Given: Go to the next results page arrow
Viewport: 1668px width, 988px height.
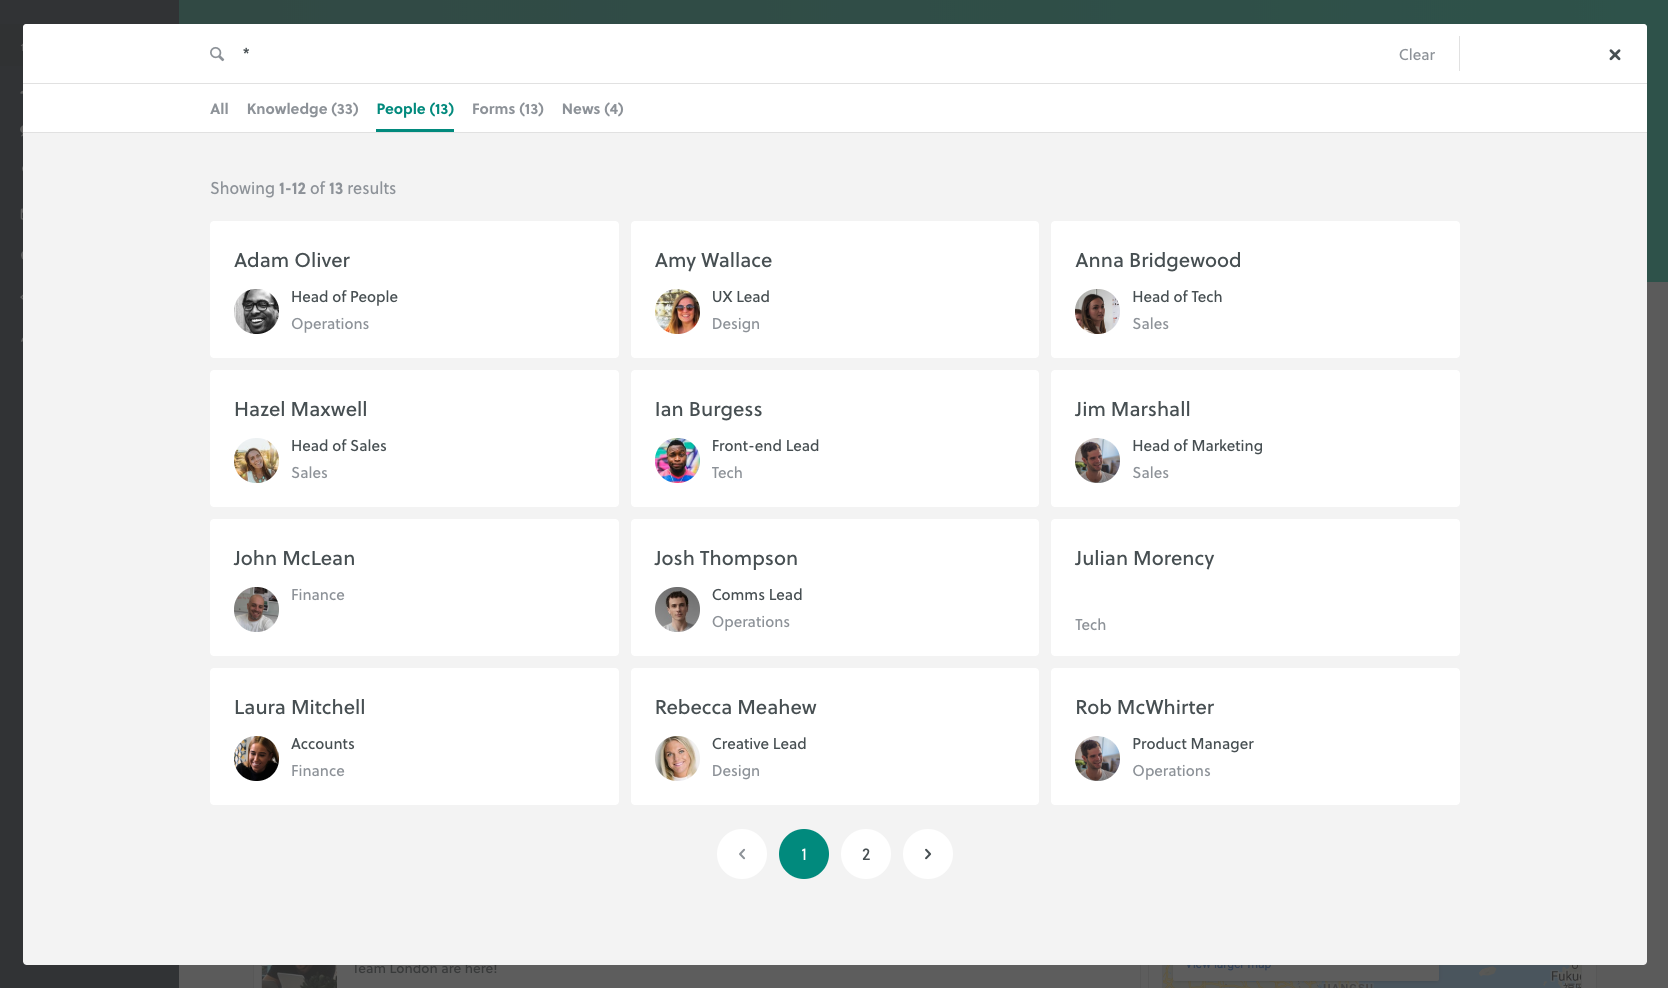Looking at the screenshot, I should [927, 854].
